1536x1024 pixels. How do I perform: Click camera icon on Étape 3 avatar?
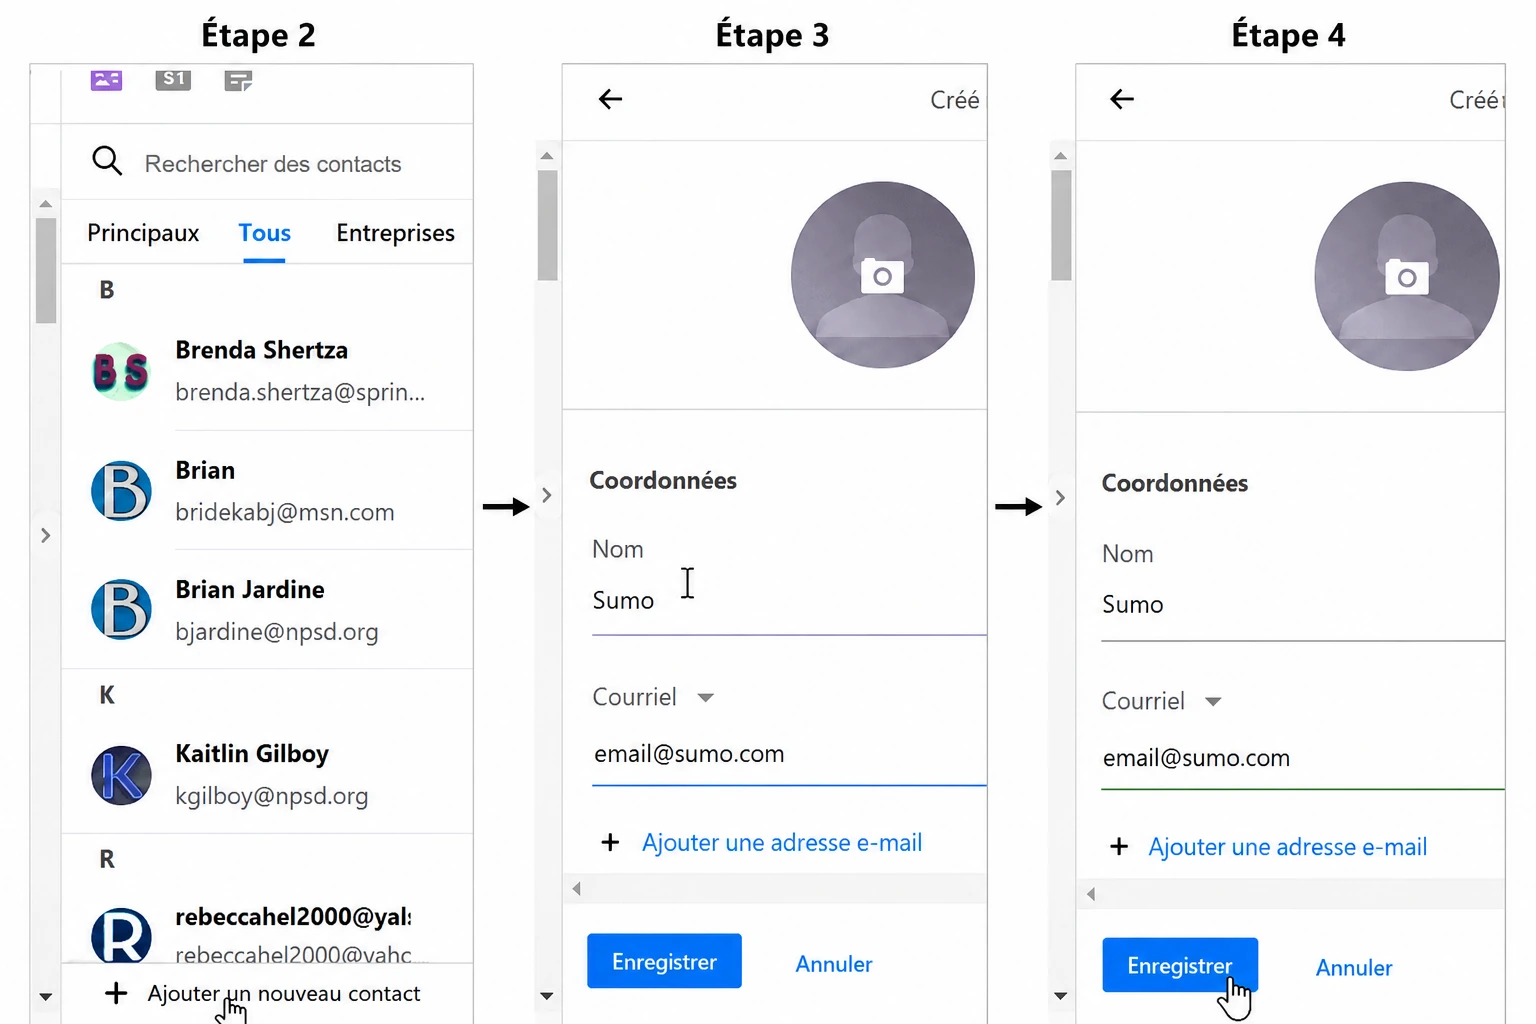882,276
